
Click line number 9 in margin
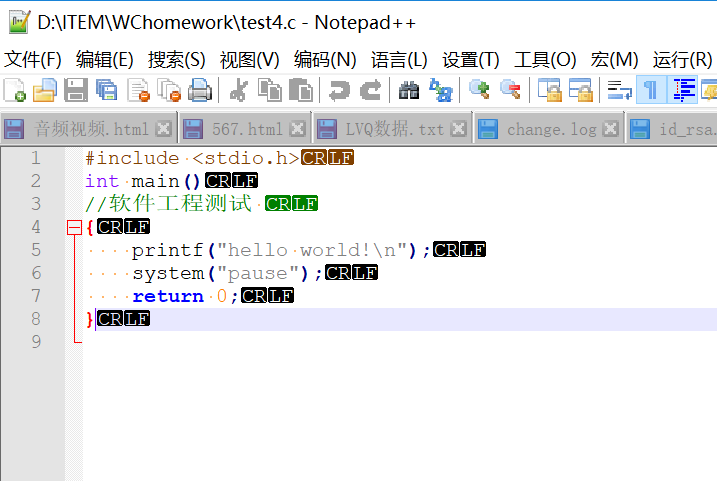pos(36,342)
